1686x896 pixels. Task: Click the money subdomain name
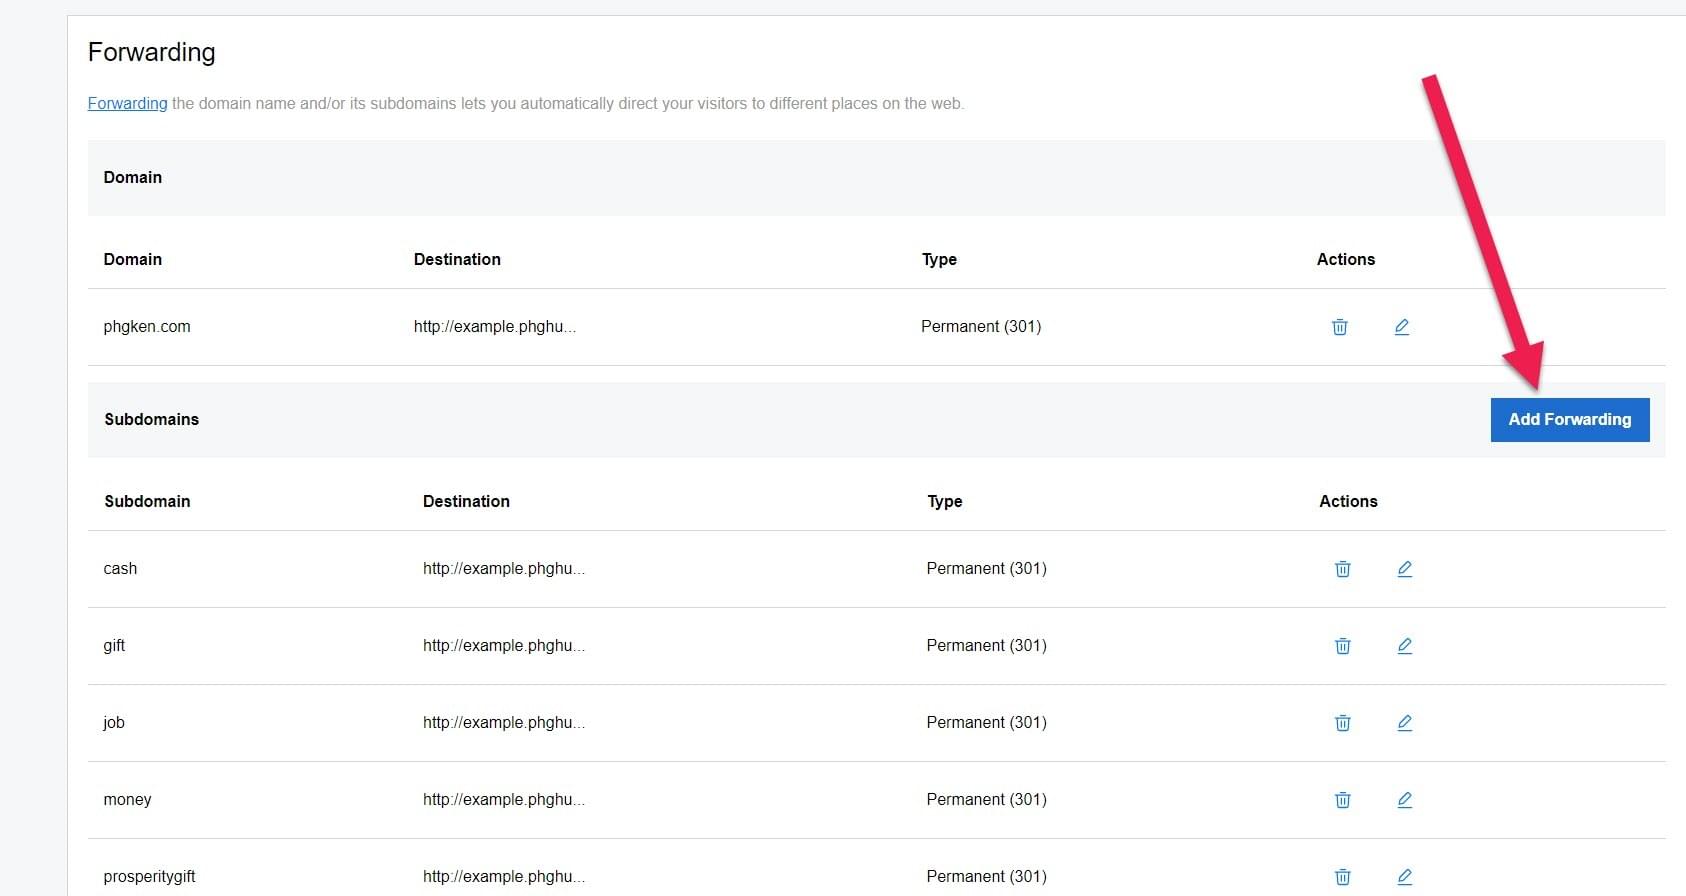tap(128, 800)
